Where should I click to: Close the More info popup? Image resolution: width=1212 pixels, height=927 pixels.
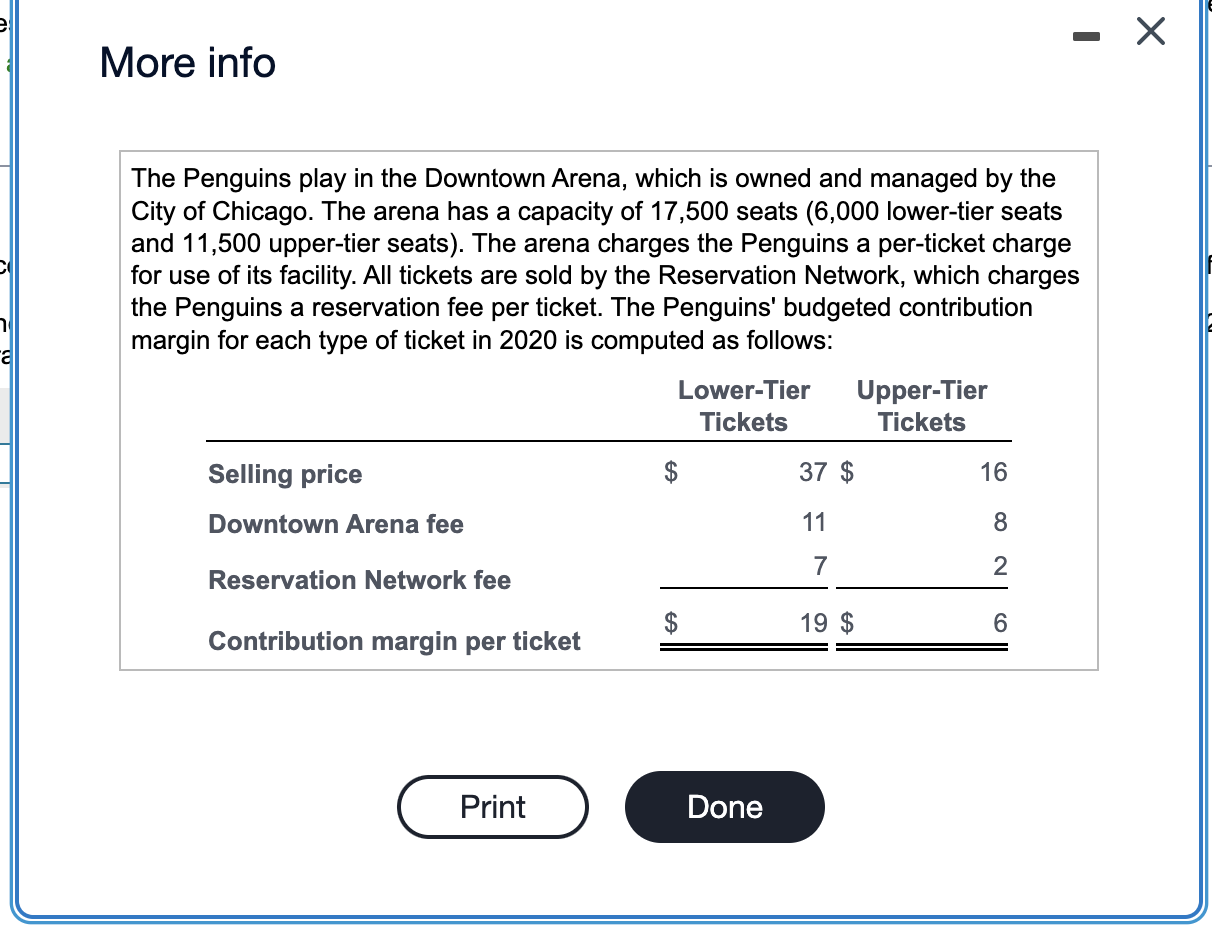1150,31
